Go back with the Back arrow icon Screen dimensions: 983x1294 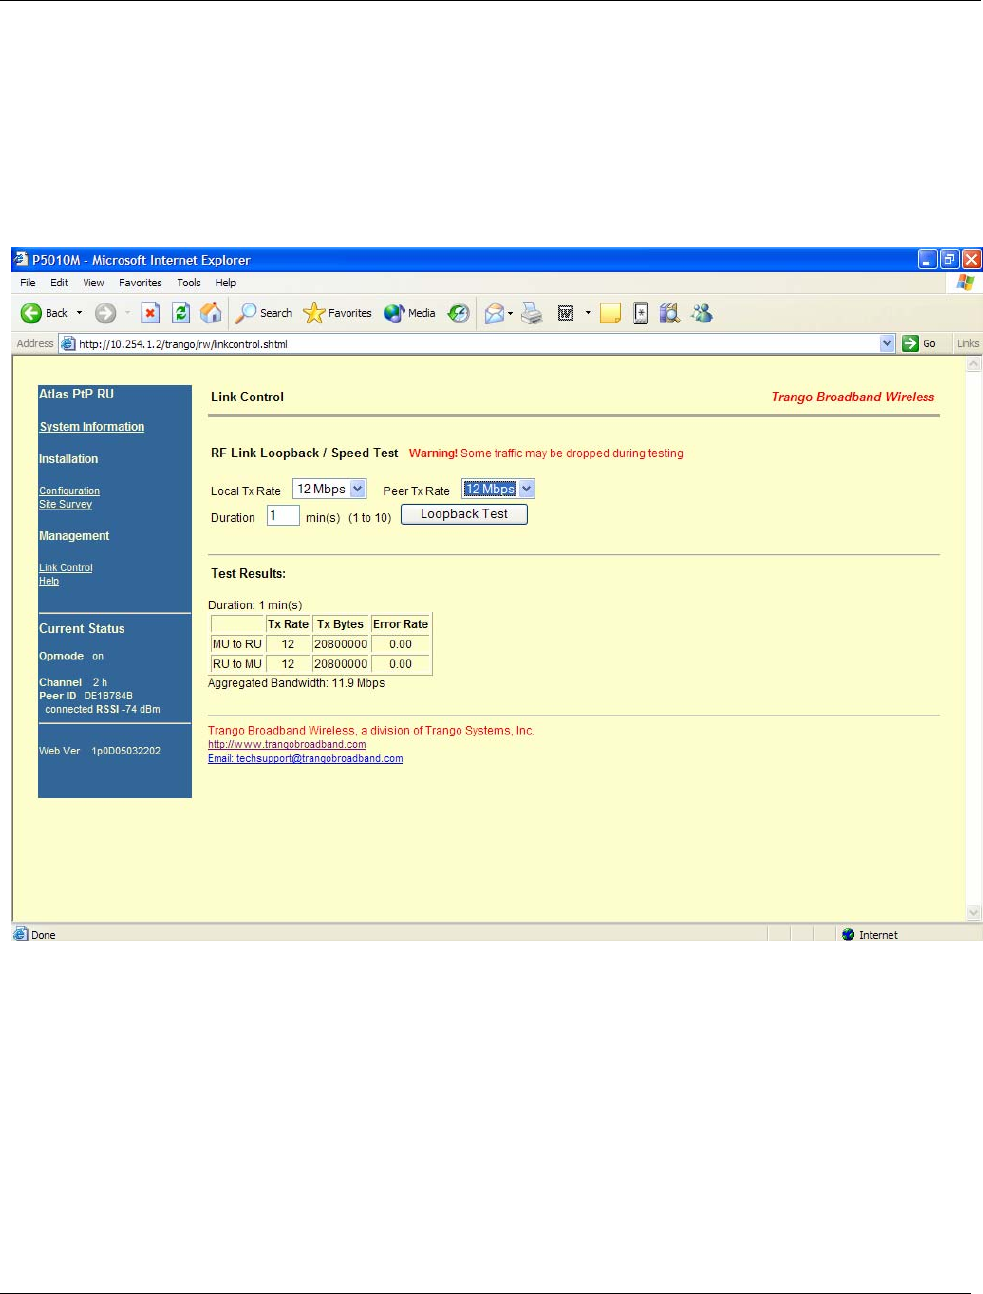pyautogui.click(x=31, y=313)
